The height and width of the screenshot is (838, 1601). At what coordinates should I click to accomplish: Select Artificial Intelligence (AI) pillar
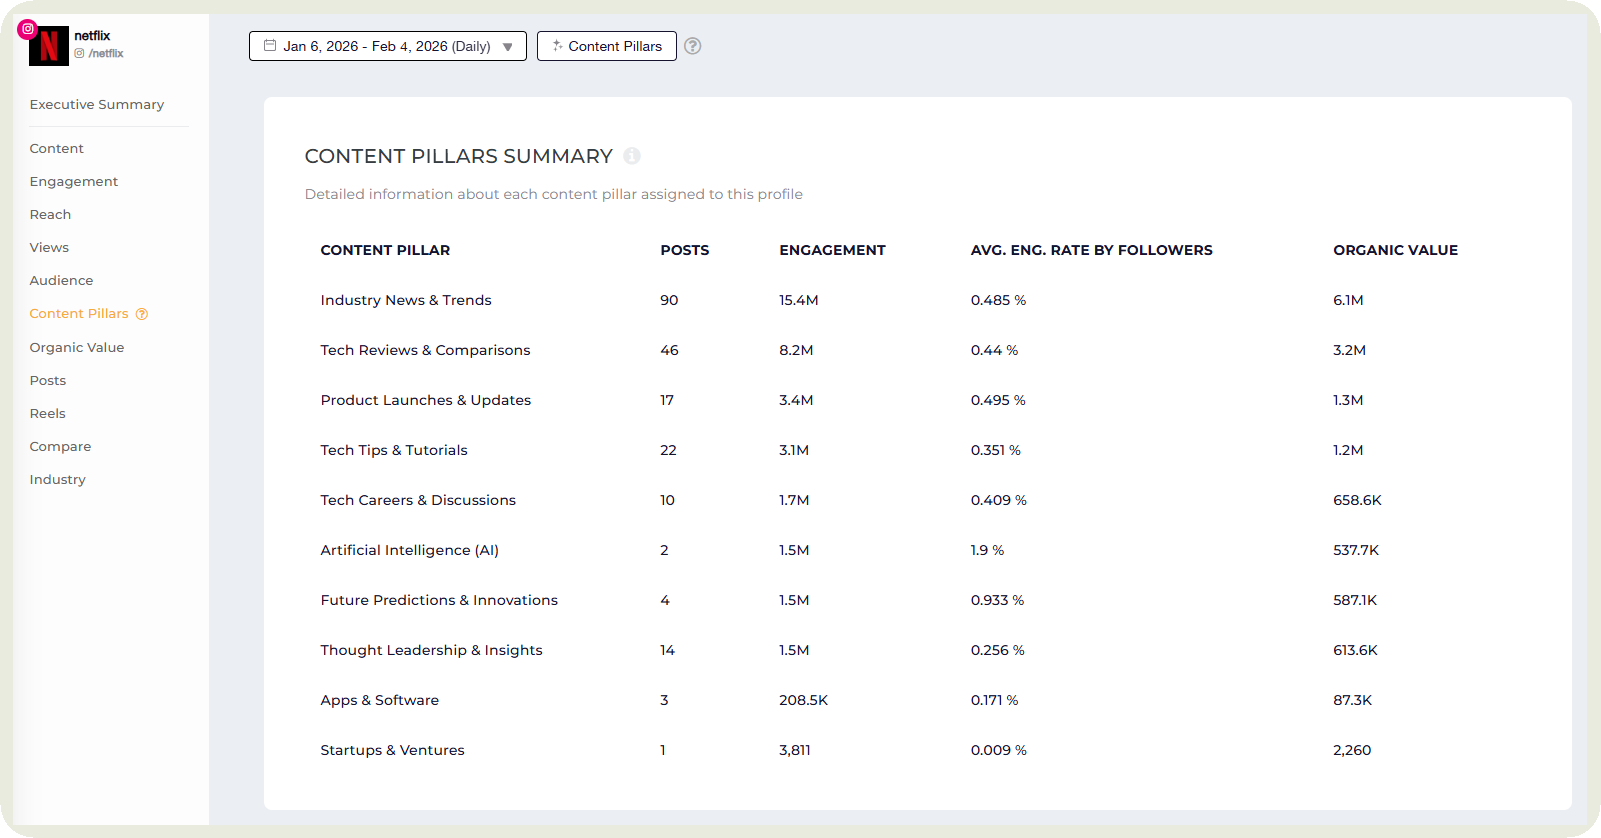[x=410, y=550]
